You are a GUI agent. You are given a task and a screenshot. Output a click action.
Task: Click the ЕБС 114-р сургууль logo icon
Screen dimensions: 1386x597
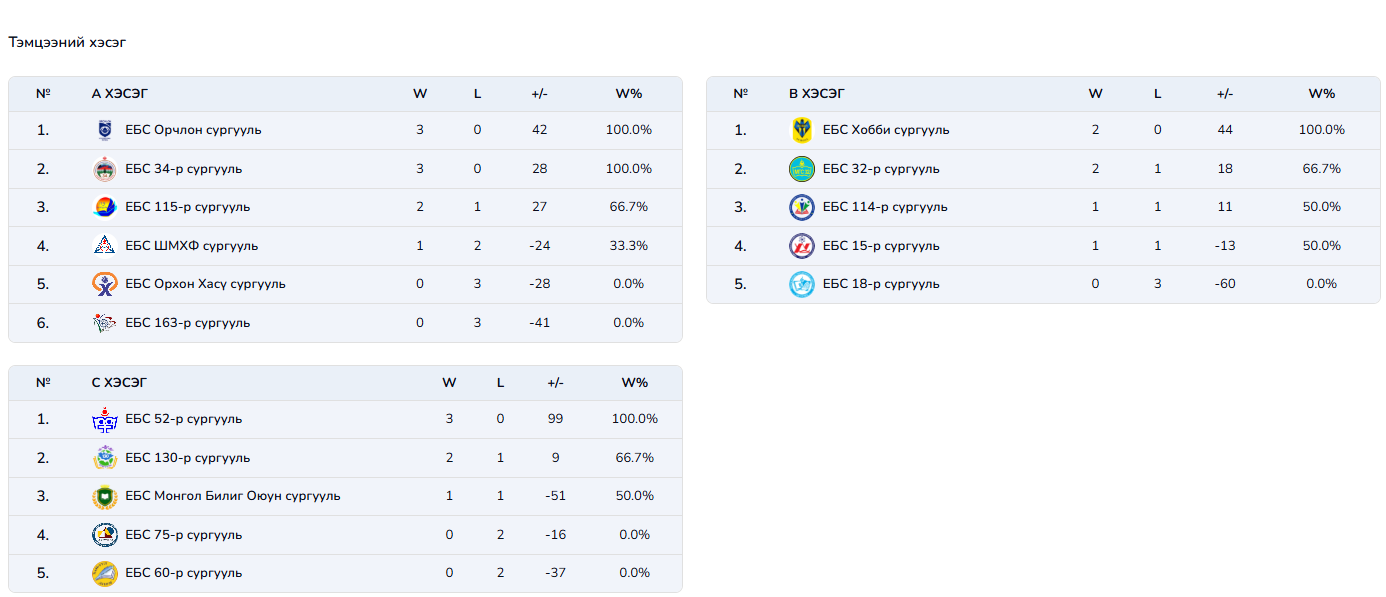(801, 207)
